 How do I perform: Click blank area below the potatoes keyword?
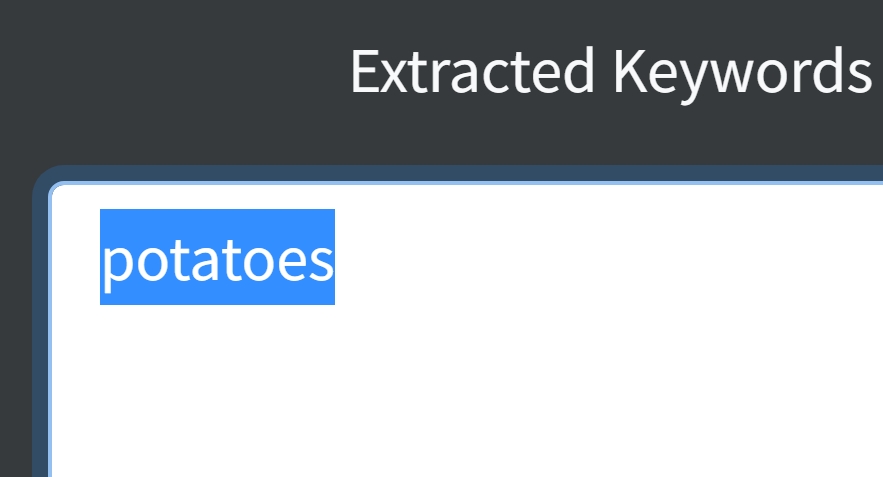point(217,380)
